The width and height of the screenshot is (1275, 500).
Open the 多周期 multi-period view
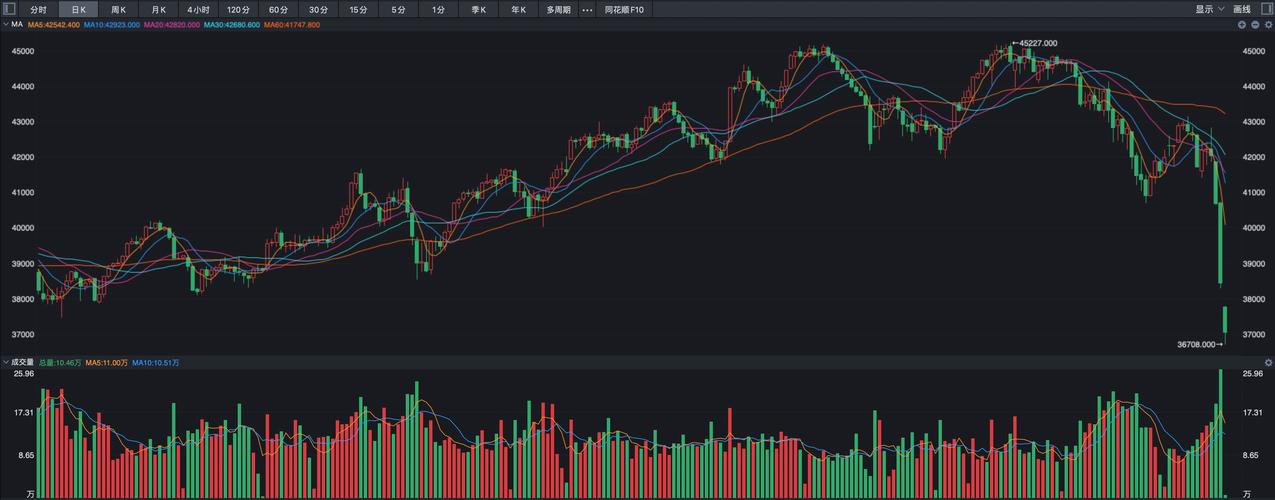pyautogui.click(x=558, y=10)
